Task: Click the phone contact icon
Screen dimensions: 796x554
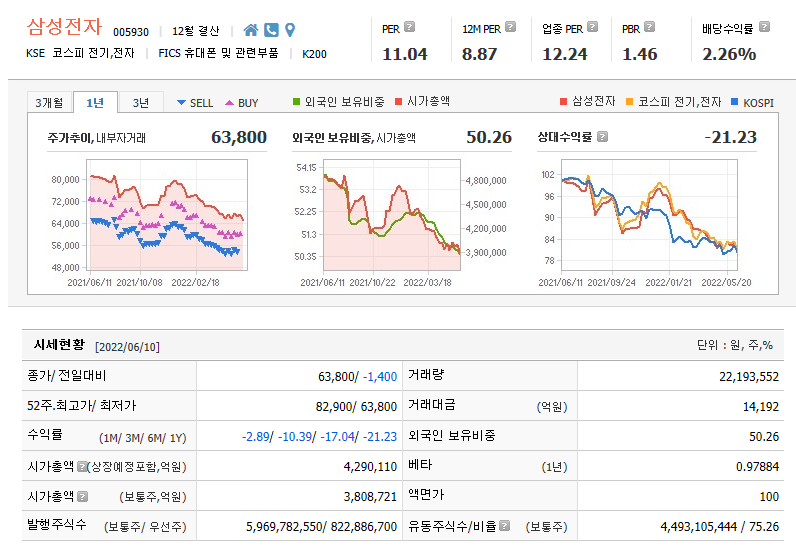Action: 271,30
